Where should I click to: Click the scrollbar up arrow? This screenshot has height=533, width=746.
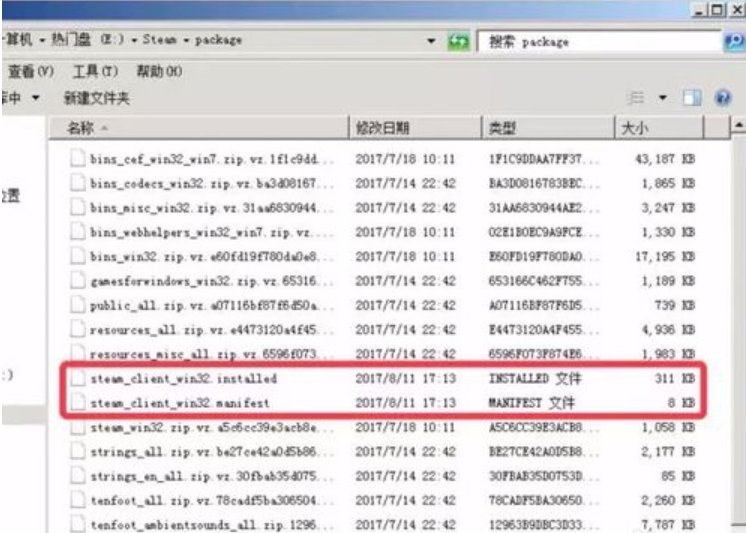(x=738, y=125)
